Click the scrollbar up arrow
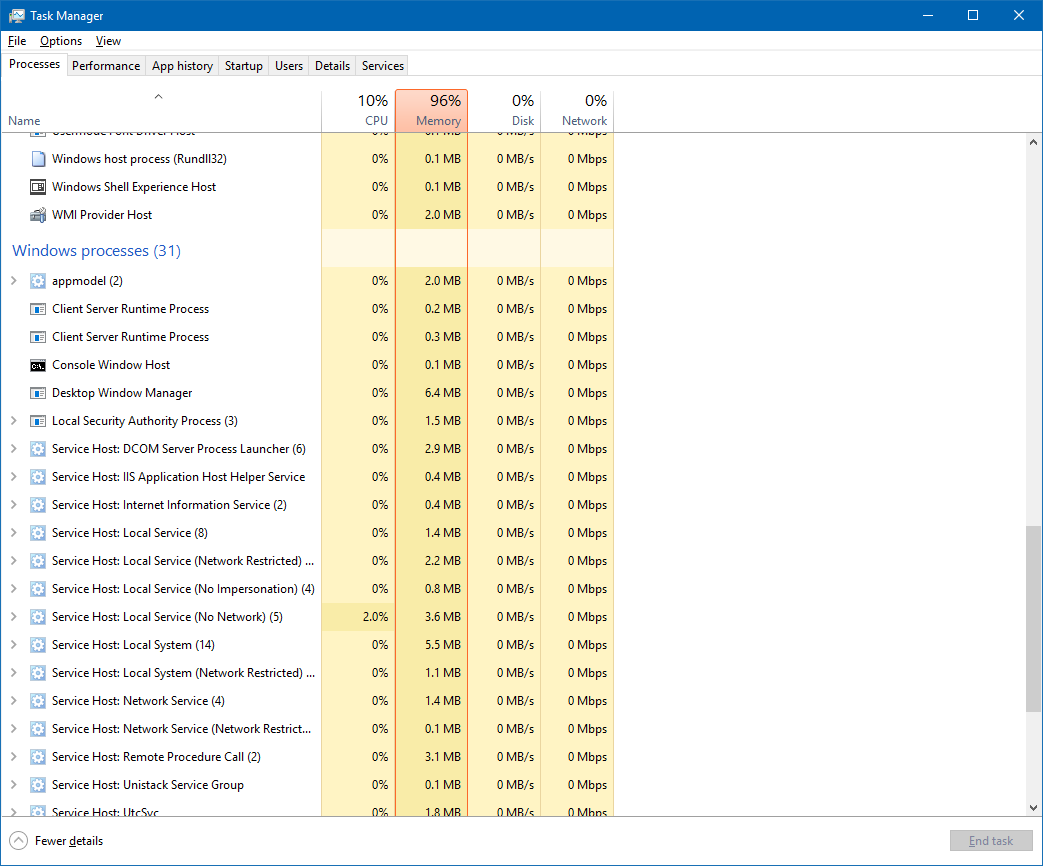 click(x=1033, y=142)
